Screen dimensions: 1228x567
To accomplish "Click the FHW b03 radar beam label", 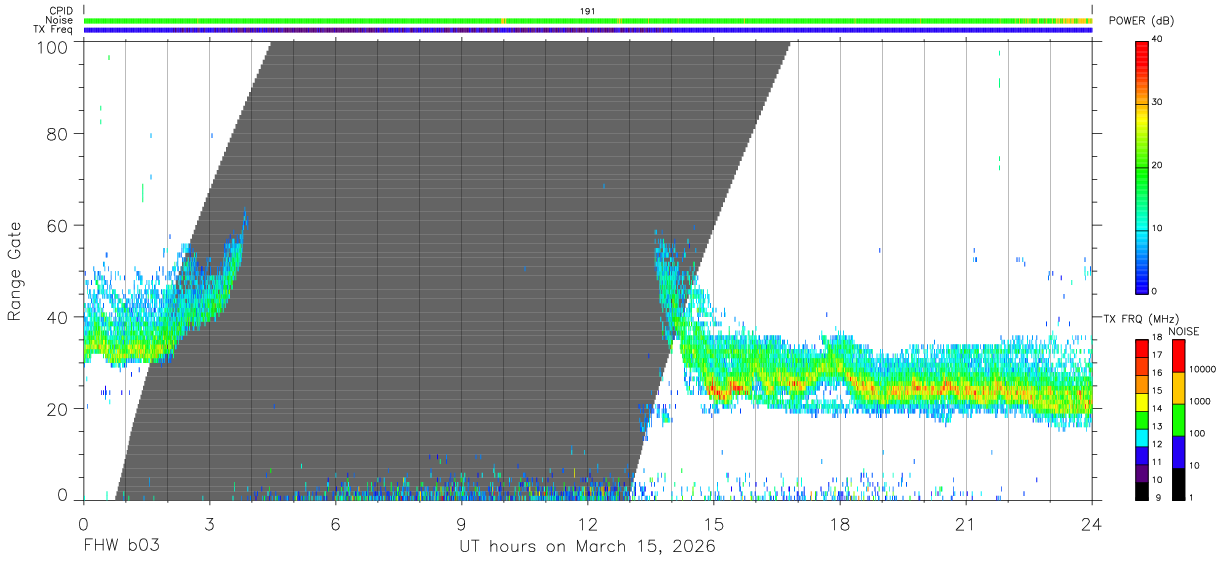I will pos(122,547).
